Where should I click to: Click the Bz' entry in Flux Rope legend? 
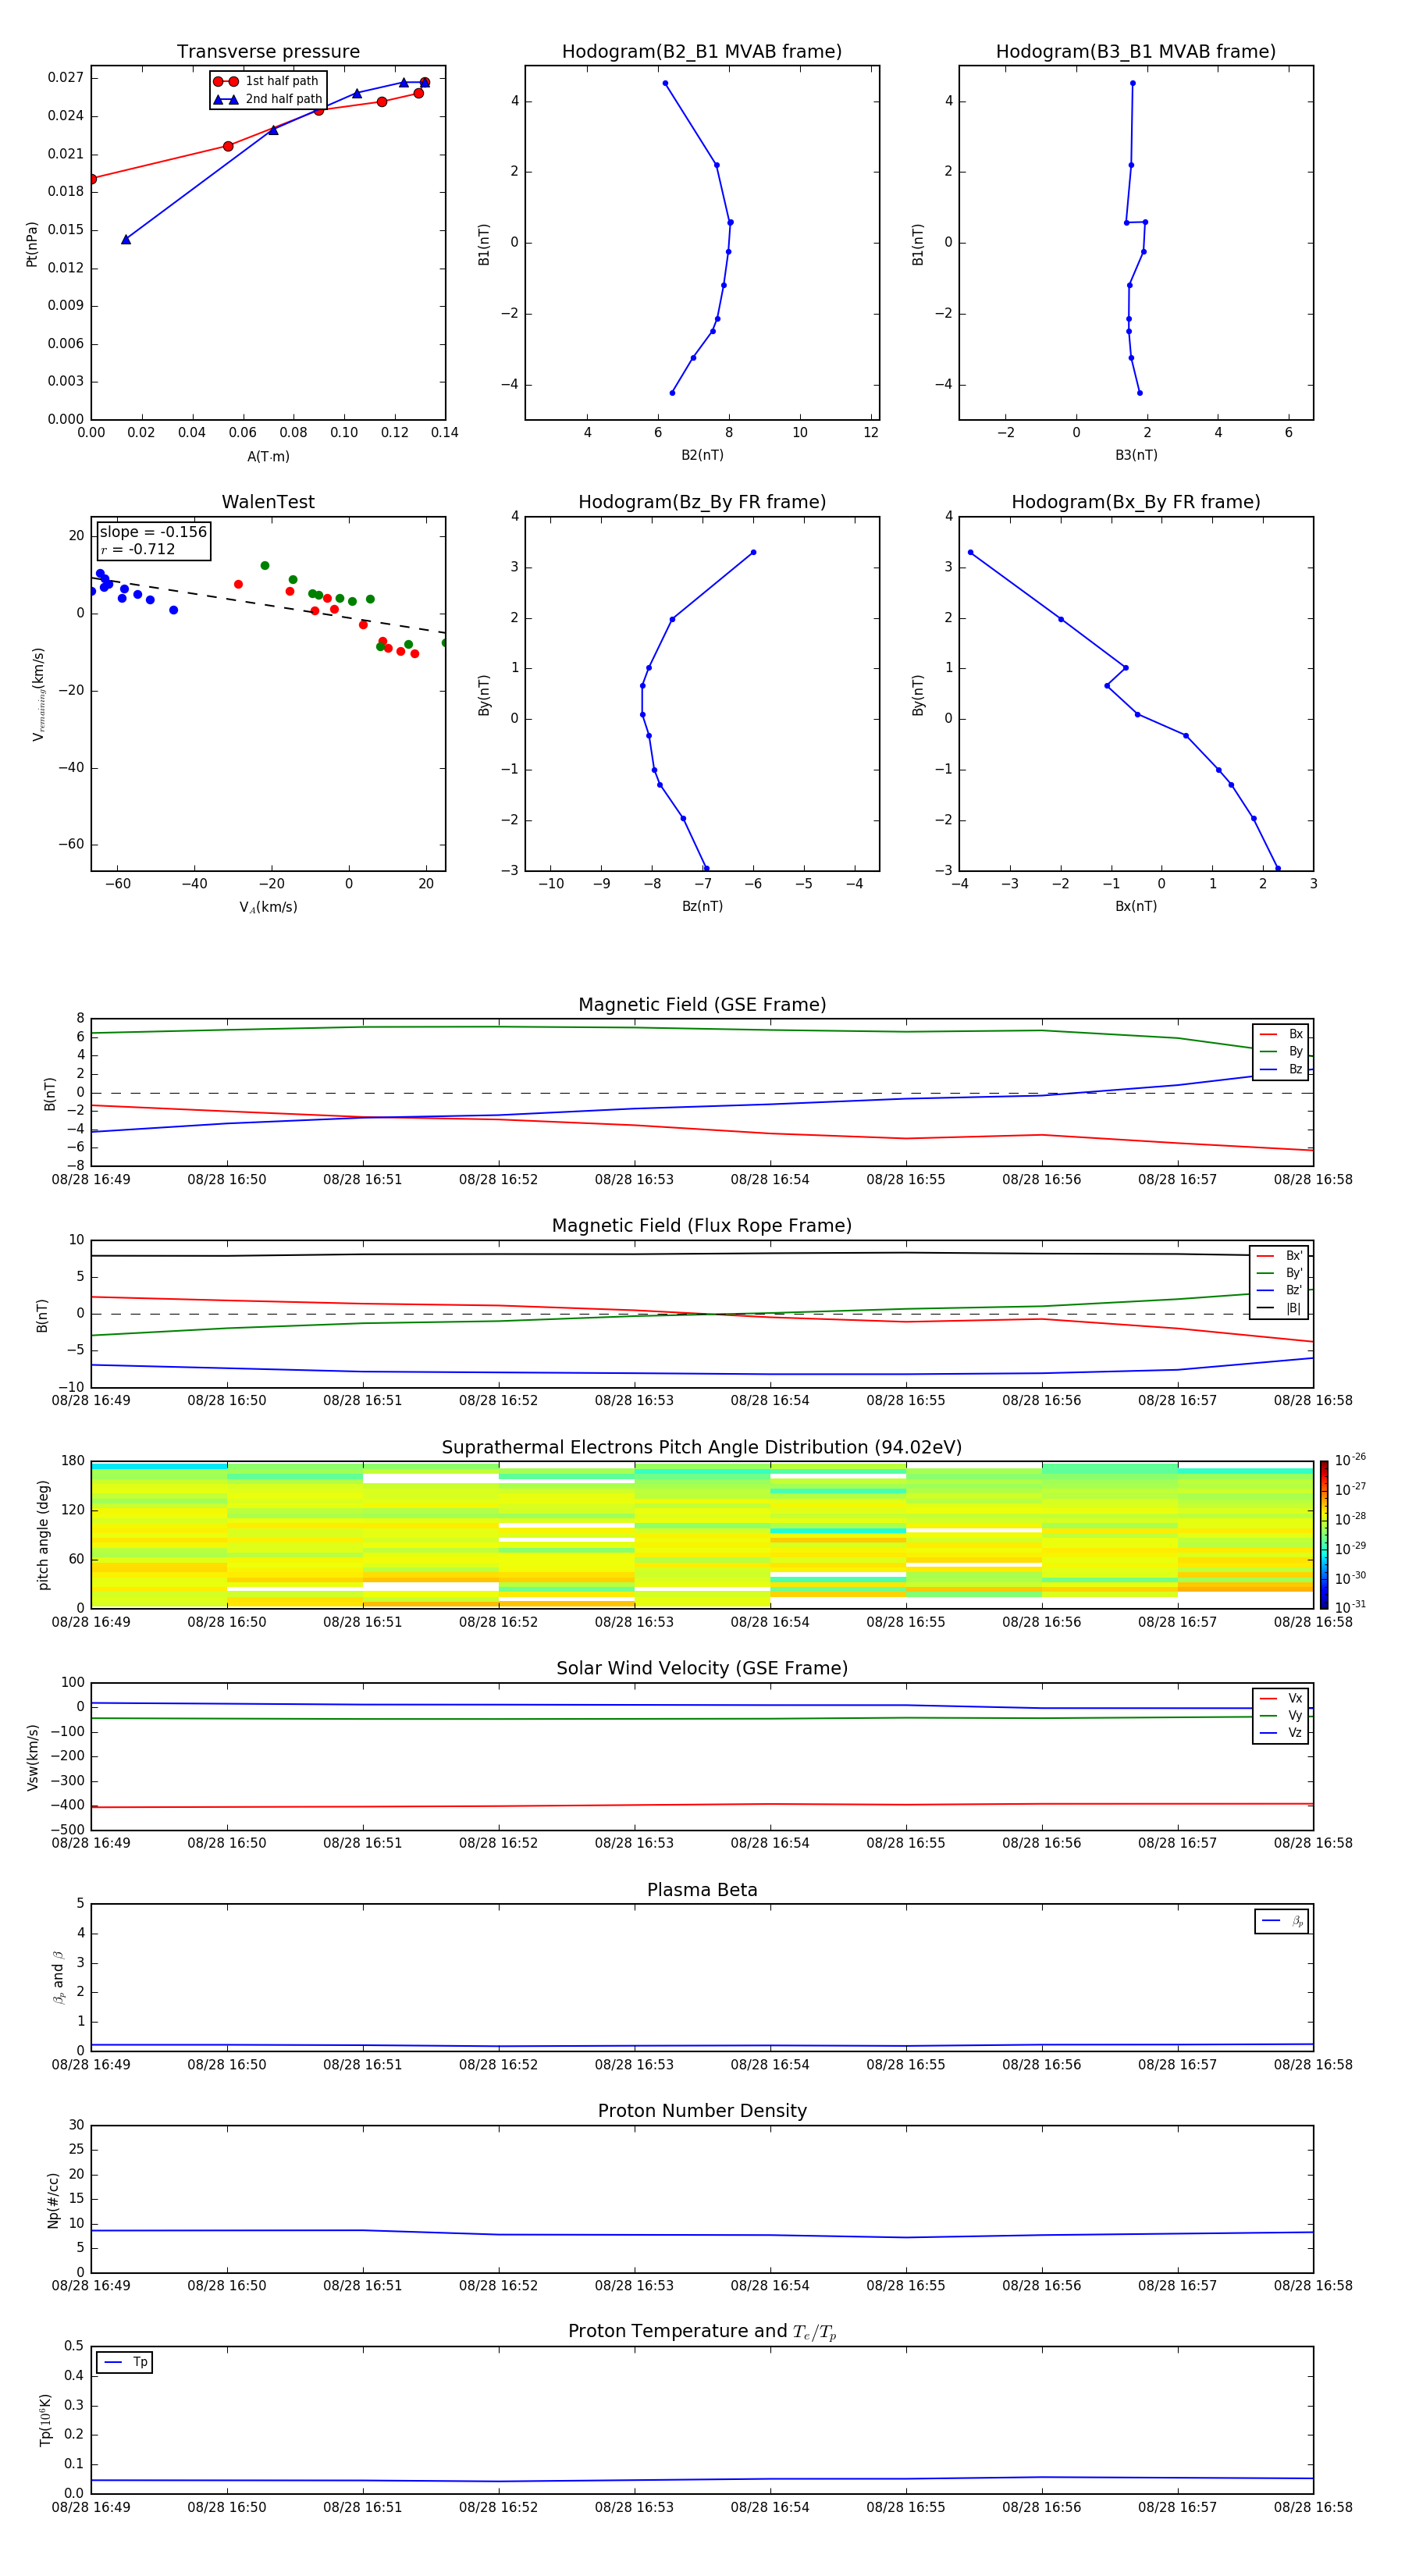click(x=1279, y=1290)
